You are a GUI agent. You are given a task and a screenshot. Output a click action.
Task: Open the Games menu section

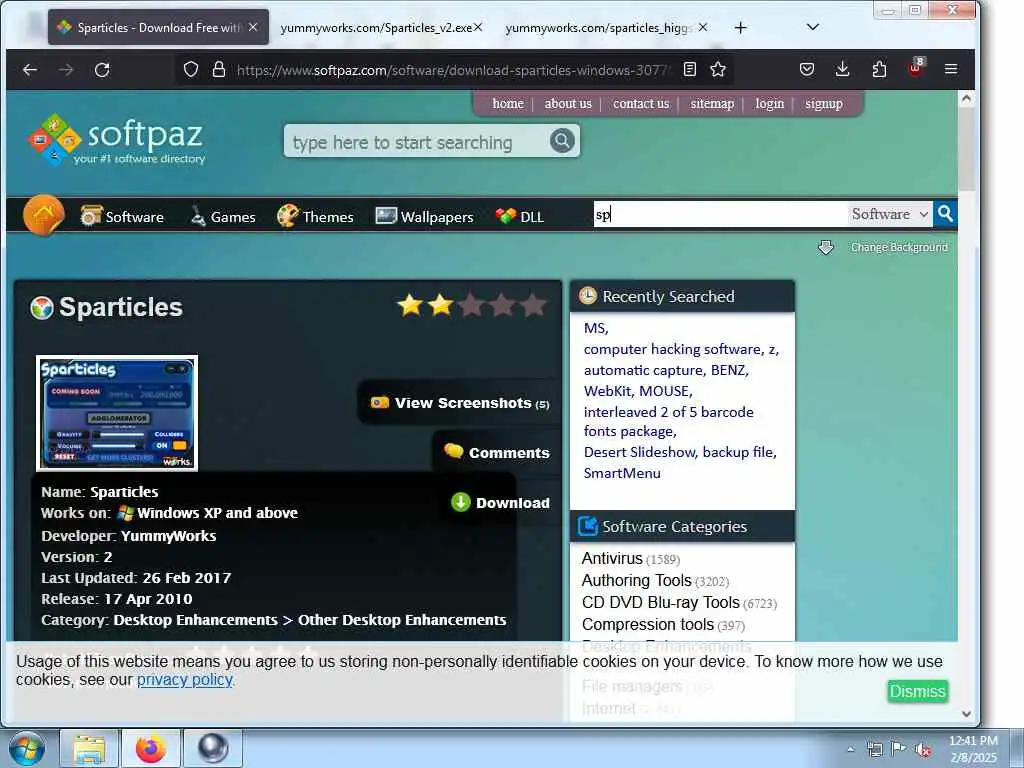point(223,216)
